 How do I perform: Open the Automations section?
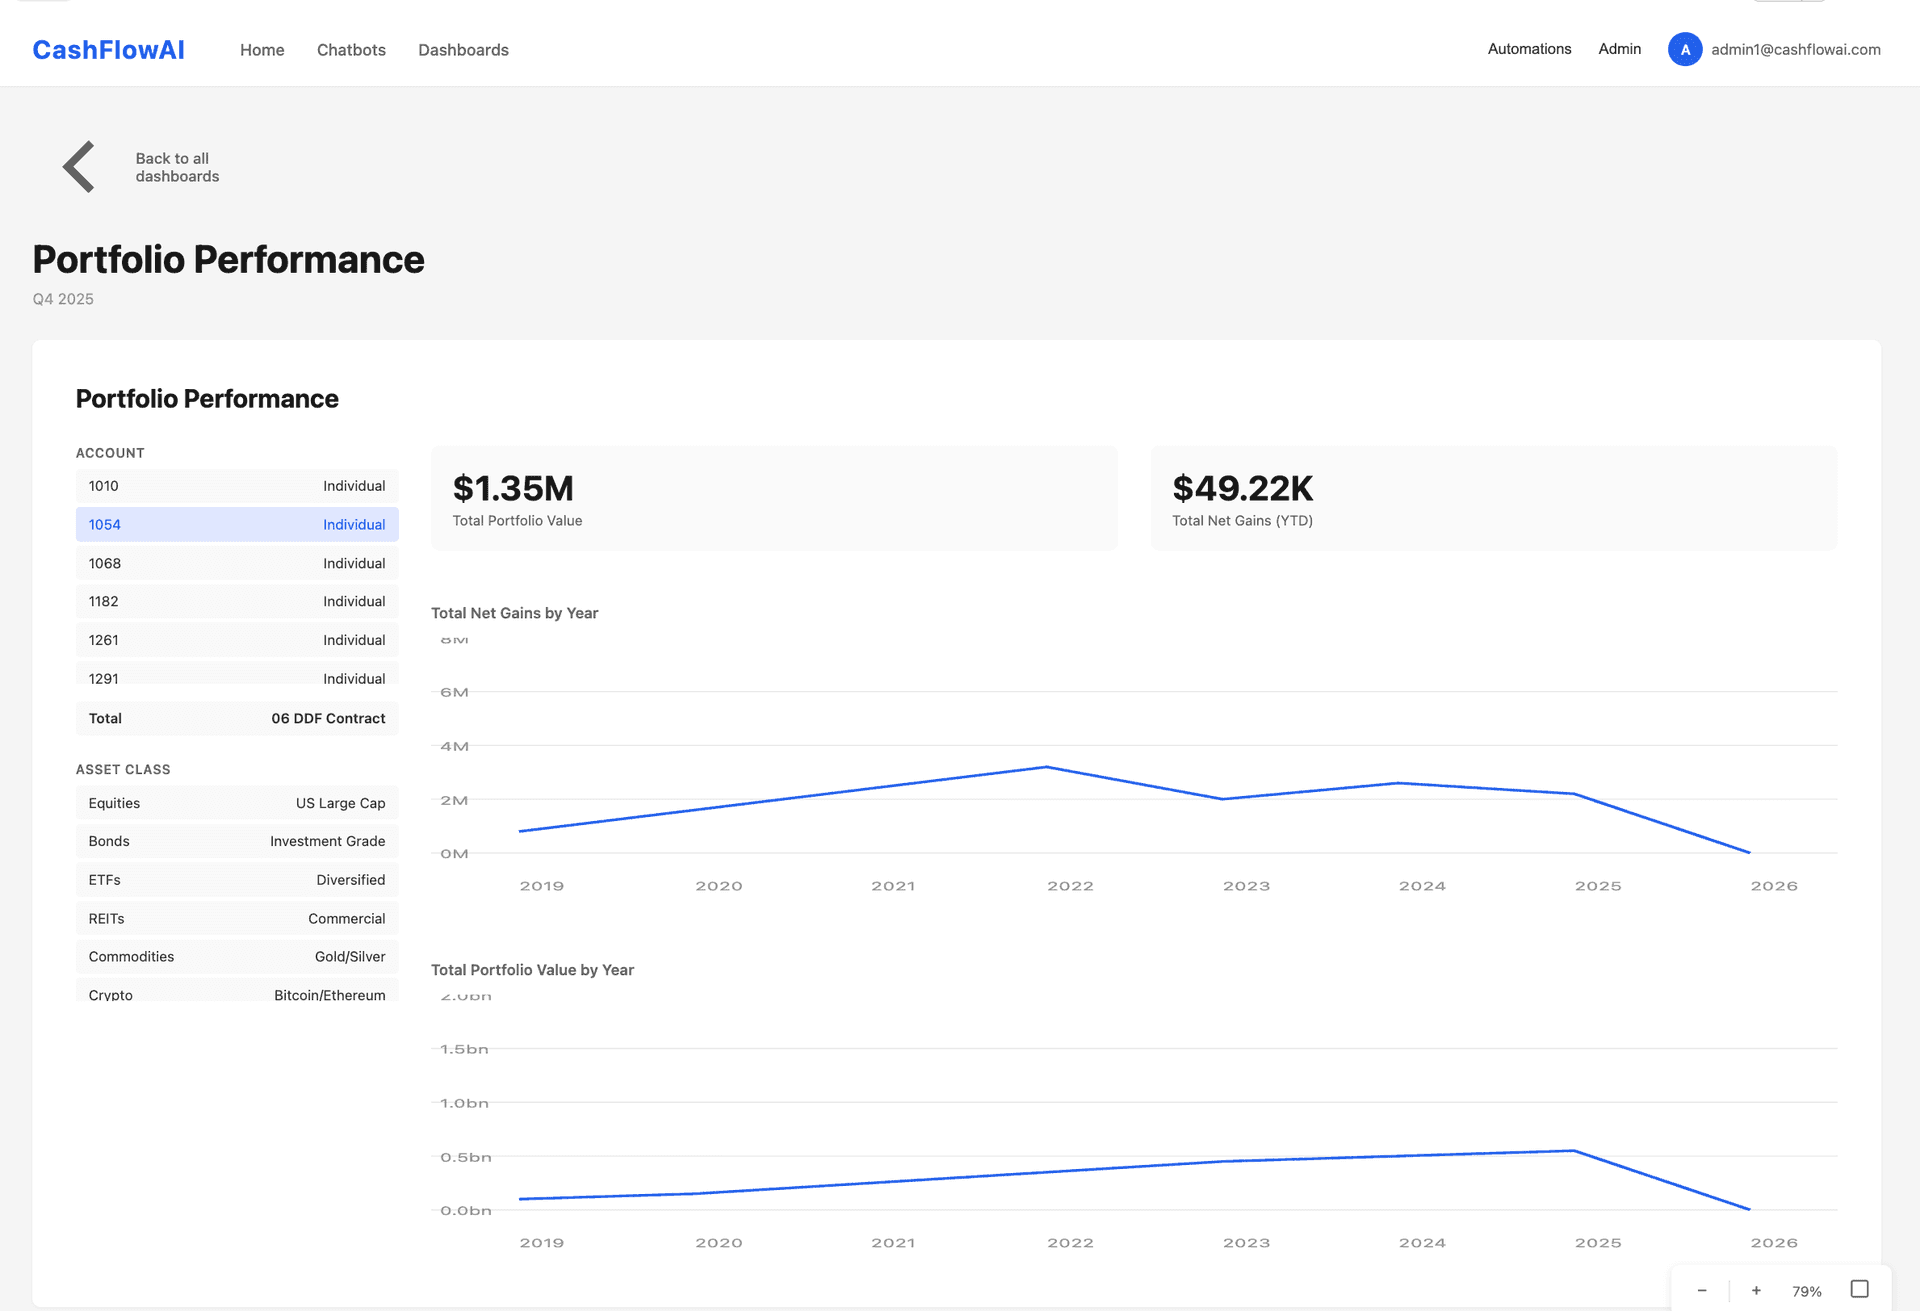tap(1529, 49)
